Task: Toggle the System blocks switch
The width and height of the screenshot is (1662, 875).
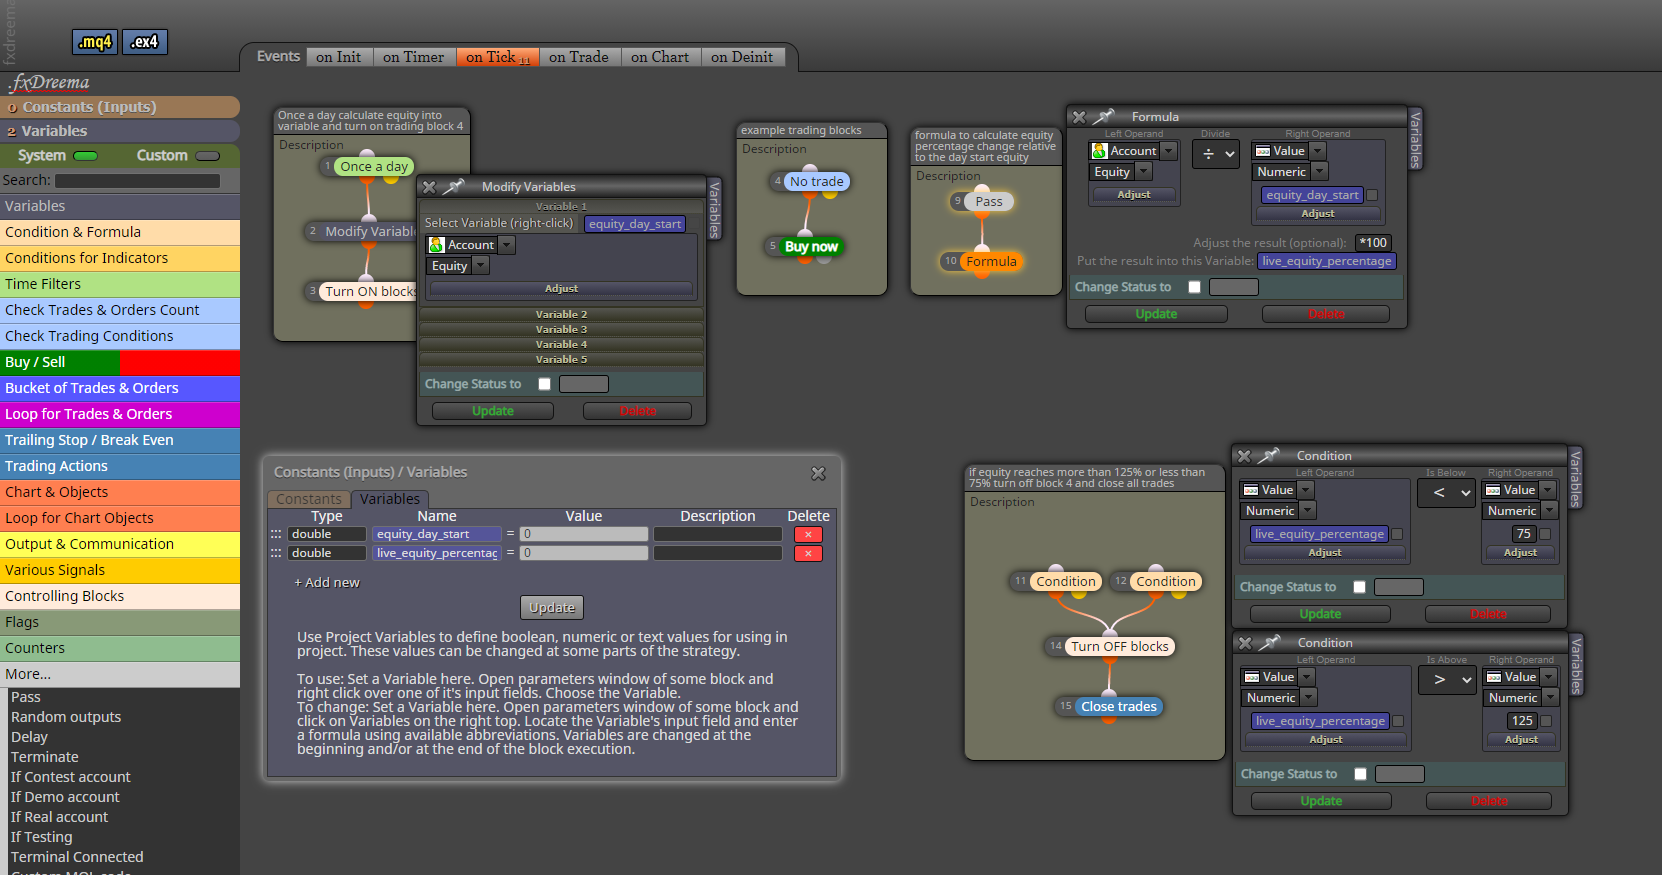Action: pyautogui.click(x=86, y=156)
